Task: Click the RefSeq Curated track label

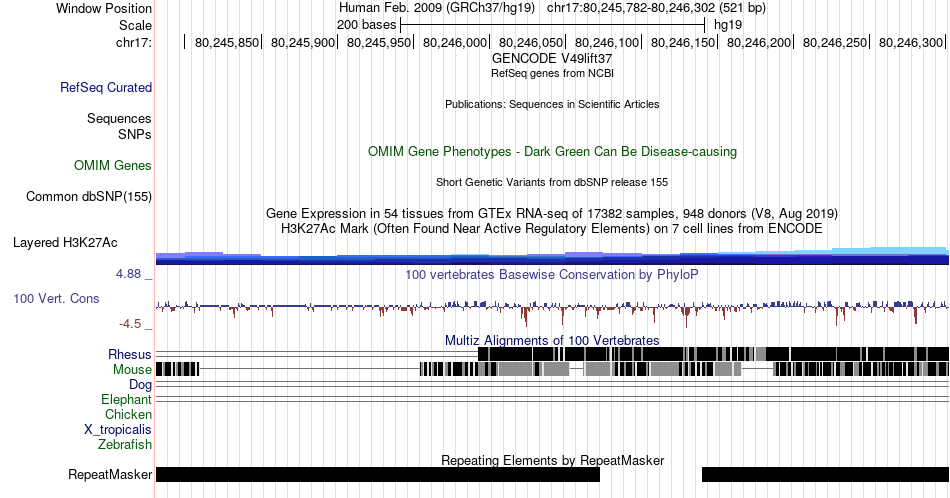Action: (105, 87)
